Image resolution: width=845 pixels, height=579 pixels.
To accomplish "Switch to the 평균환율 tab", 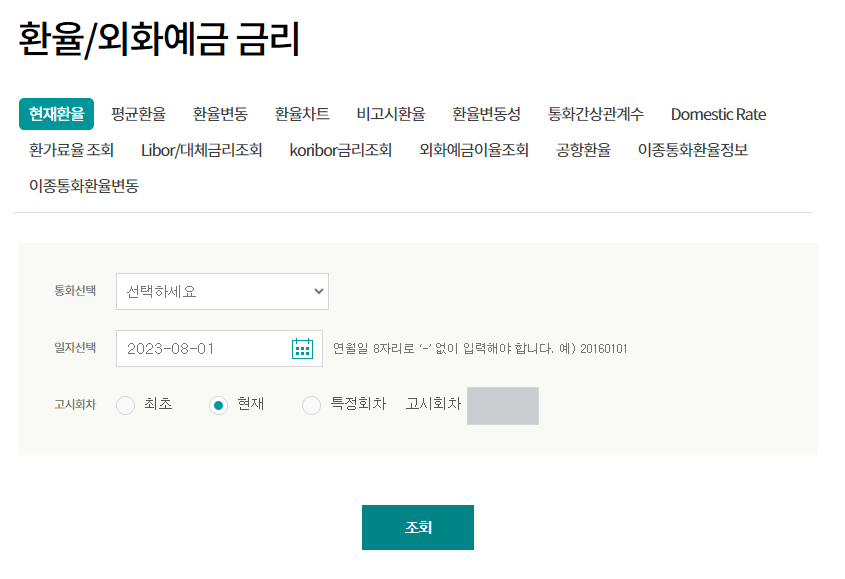I will point(138,114).
